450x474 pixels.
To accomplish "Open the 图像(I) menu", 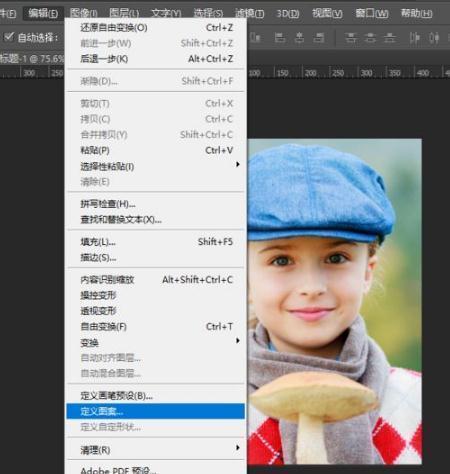I will pos(83,14).
